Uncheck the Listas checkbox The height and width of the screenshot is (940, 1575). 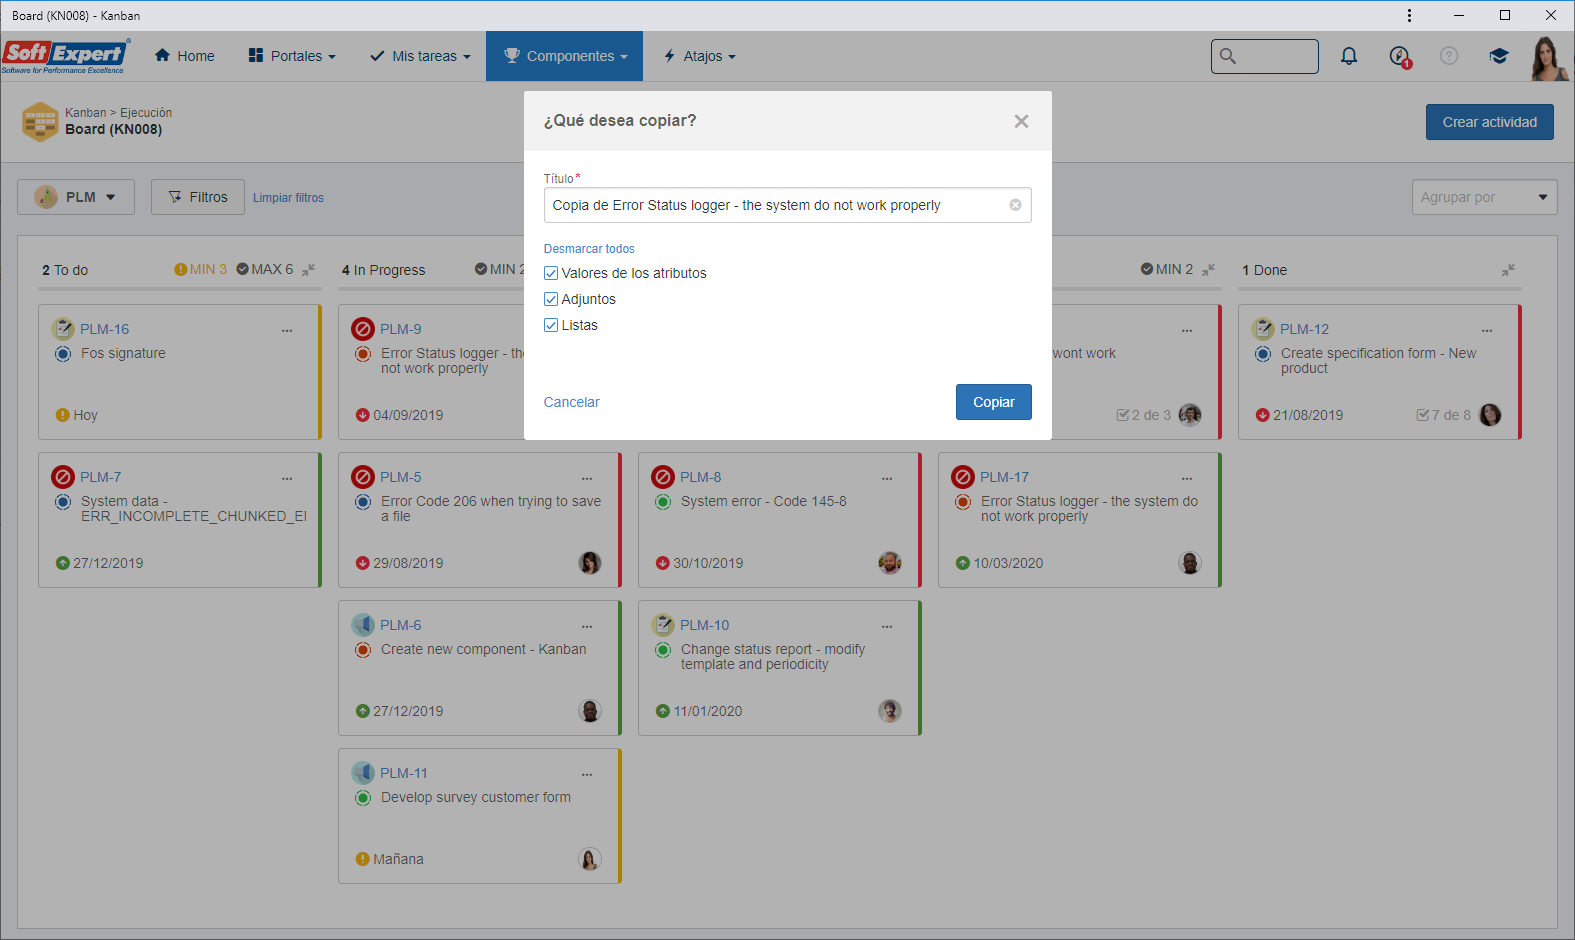(550, 325)
